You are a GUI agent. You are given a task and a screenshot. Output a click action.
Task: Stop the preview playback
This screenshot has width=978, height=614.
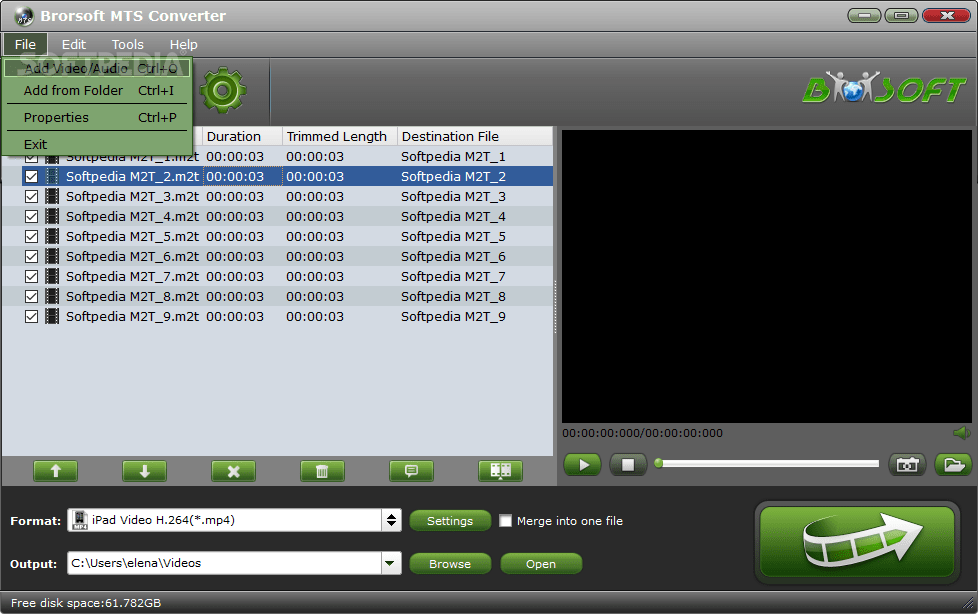point(628,465)
